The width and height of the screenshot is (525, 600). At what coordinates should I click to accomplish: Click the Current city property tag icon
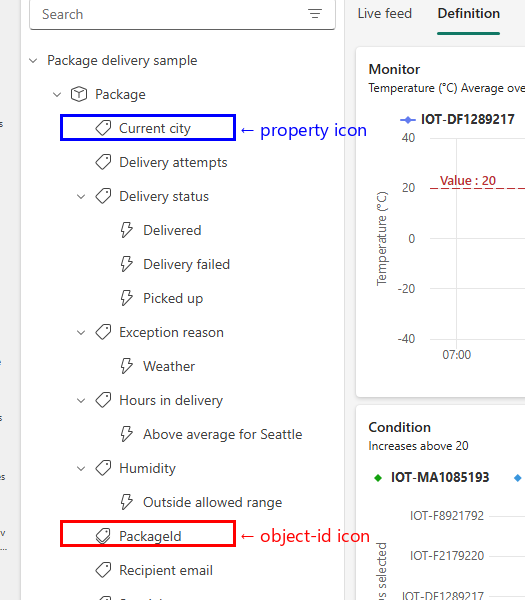(x=103, y=128)
